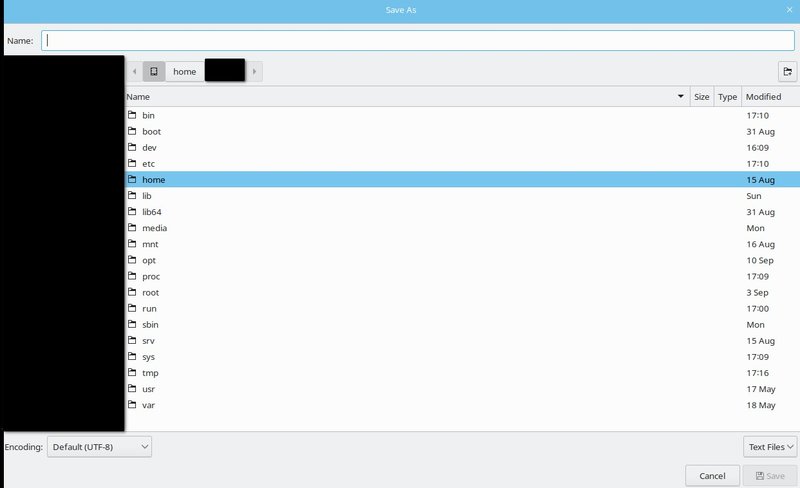Click the folder icon next to root
The width and height of the screenshot is (800, 488).
coord(132,292)
